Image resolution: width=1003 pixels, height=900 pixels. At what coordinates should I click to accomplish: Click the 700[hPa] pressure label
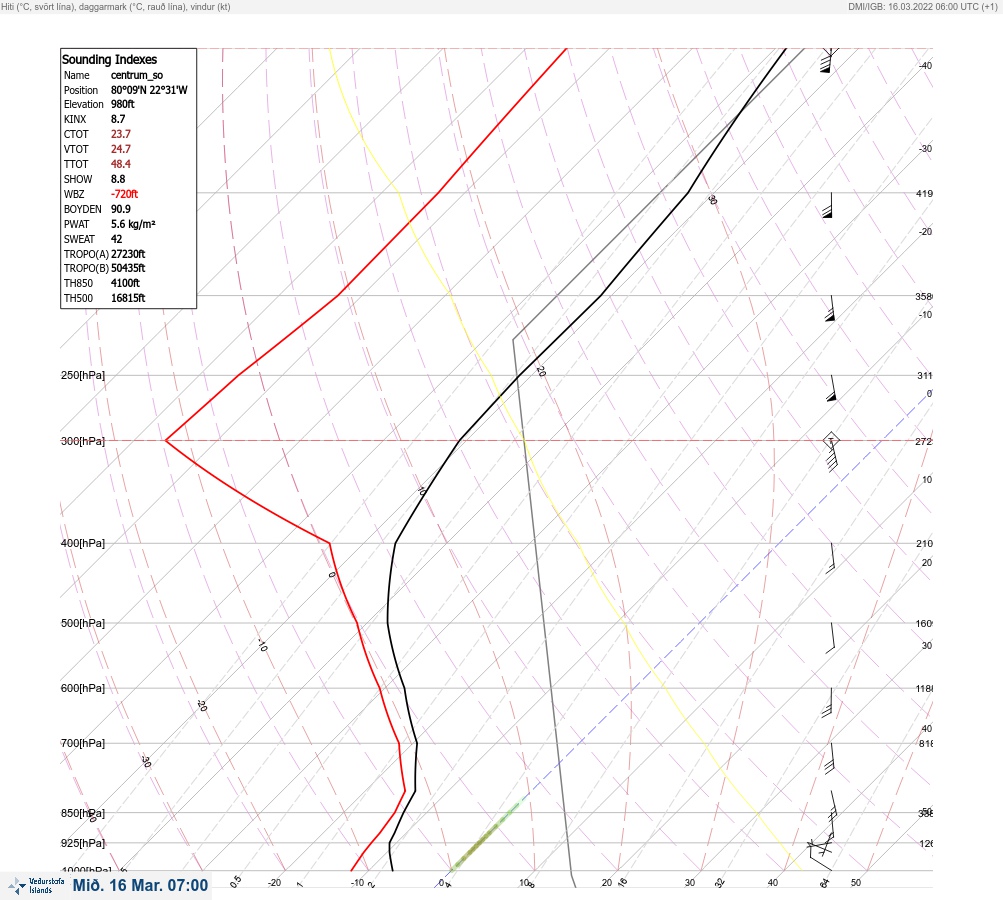coord(83,743)
